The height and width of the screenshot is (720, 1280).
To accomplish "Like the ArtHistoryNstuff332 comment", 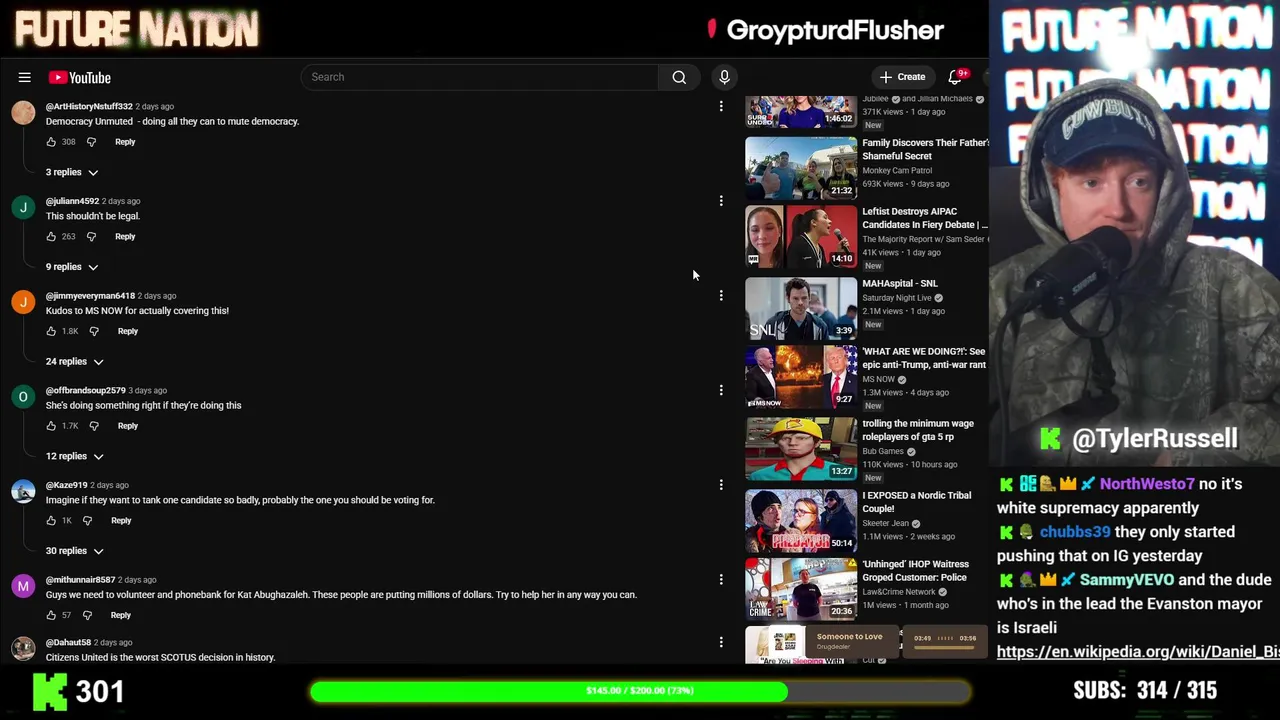I will click(51, 142).
